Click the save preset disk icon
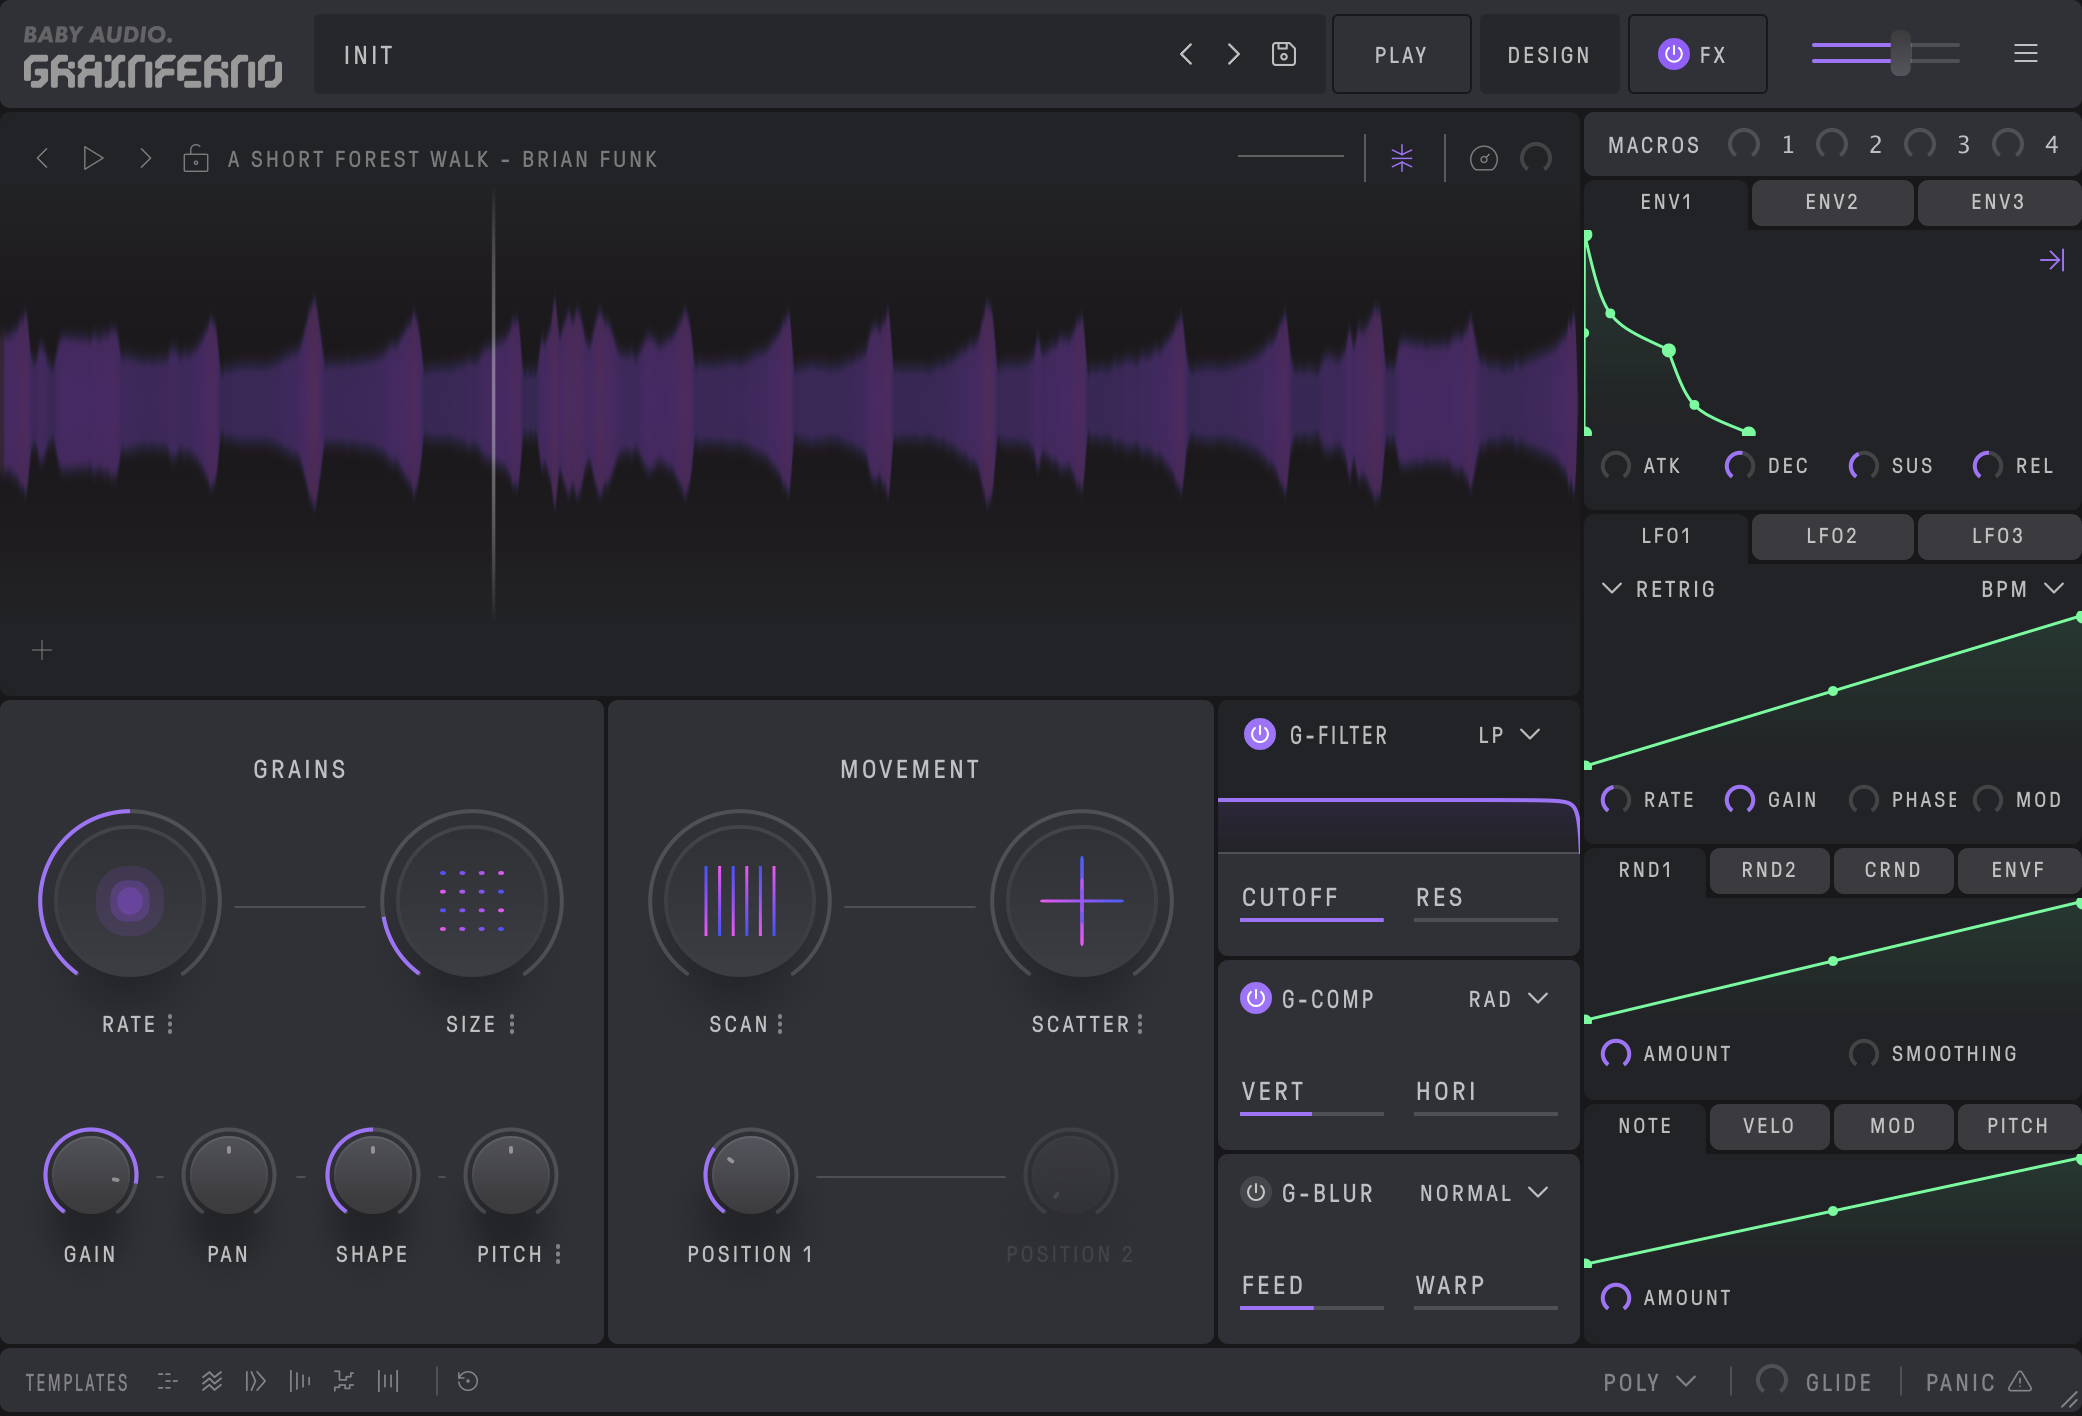 [x=1284, y=54]
